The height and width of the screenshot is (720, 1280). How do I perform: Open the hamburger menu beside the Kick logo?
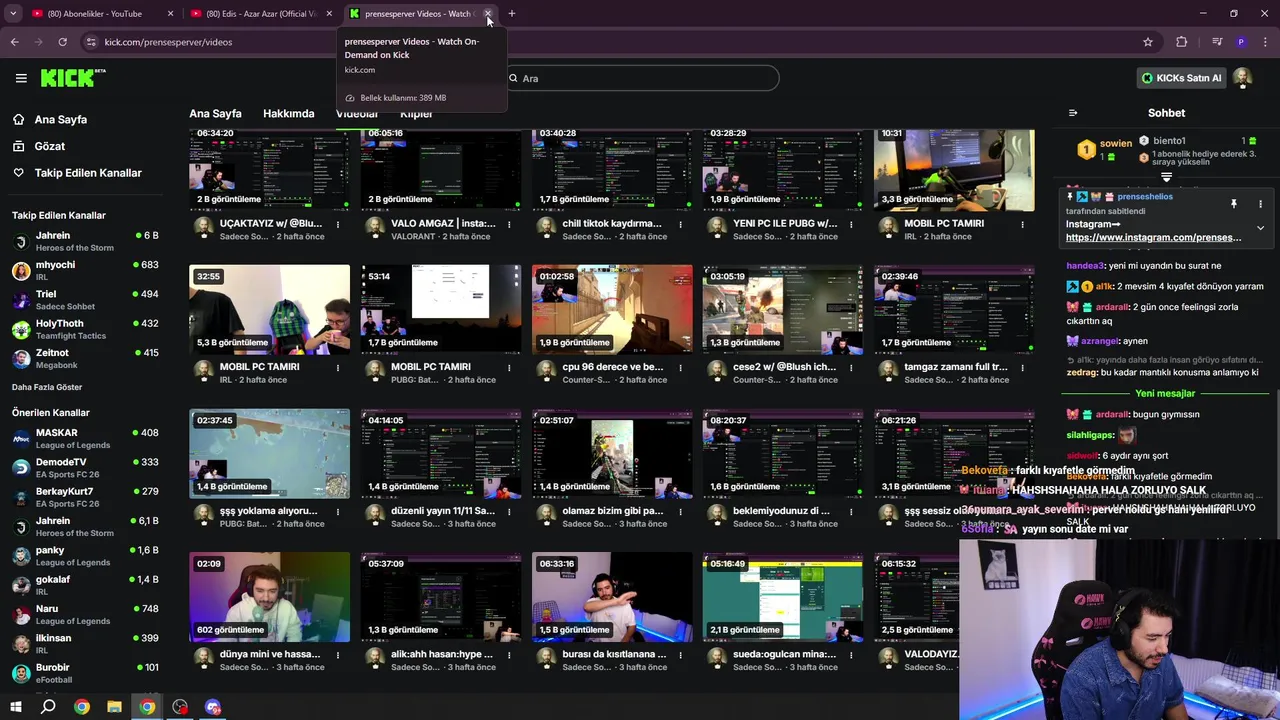(21, 78)
